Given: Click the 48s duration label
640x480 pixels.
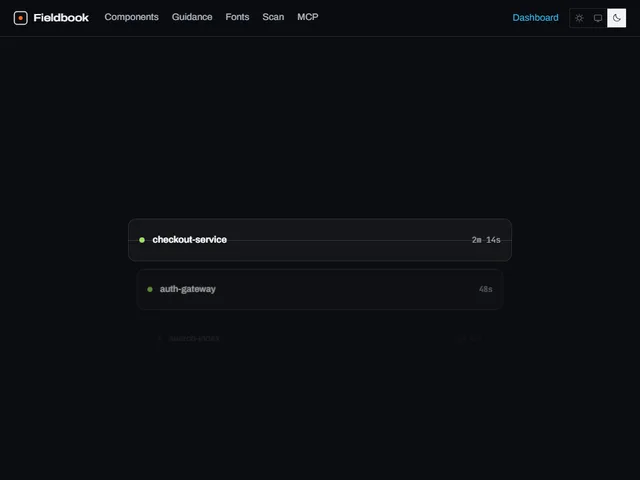Looking at the screenshot, I should tap(485, 289).
